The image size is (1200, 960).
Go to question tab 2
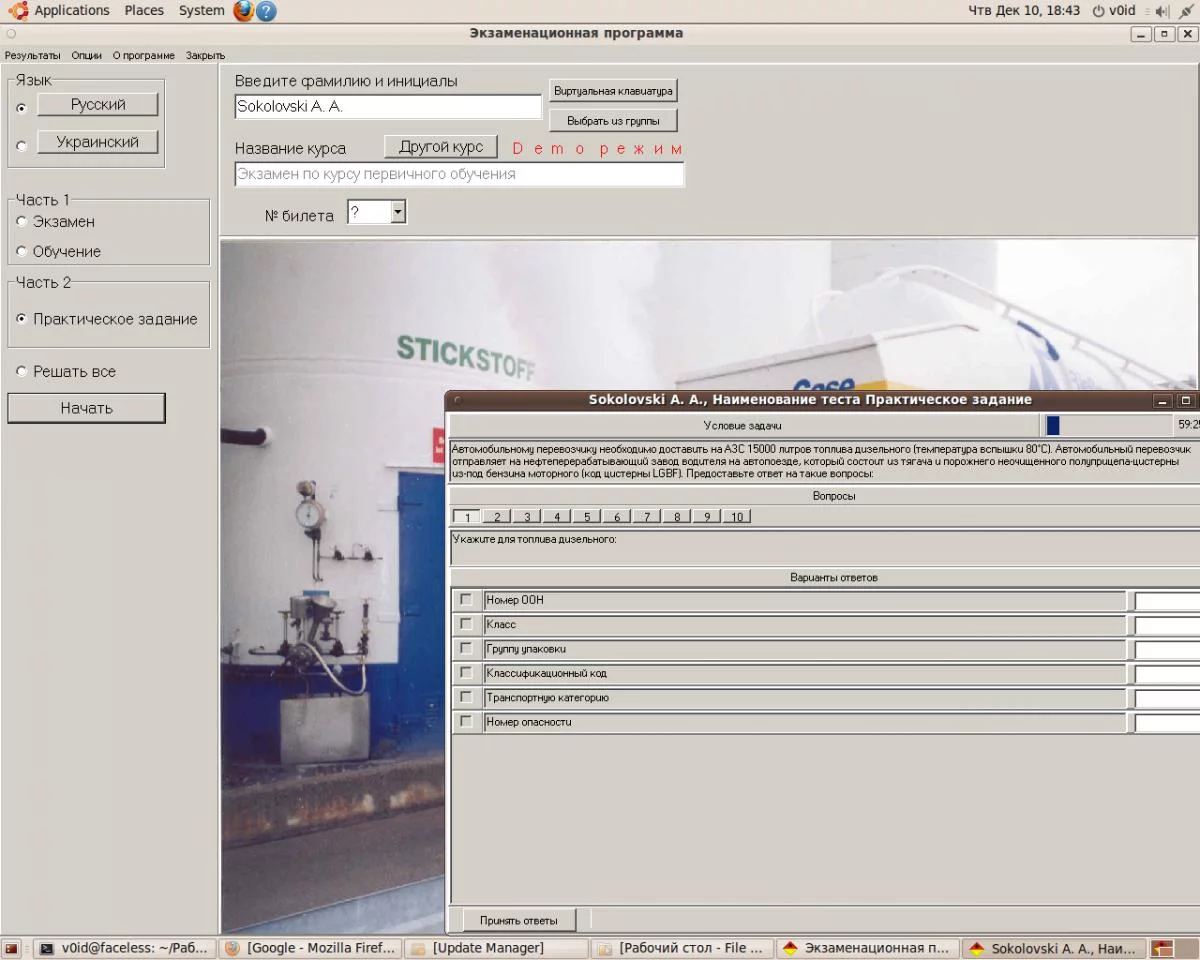pos(496,517)
